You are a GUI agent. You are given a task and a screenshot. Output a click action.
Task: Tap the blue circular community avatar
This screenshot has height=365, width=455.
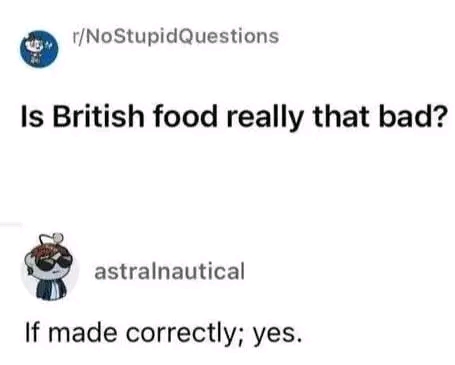coord(39,49)
